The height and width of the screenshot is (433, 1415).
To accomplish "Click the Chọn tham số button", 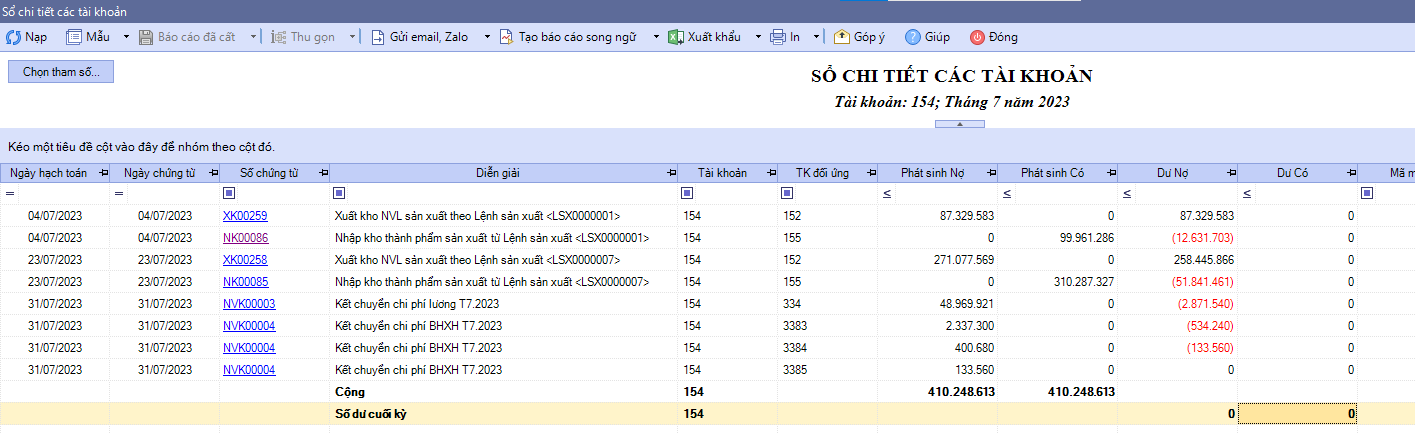I will [61, 72].
